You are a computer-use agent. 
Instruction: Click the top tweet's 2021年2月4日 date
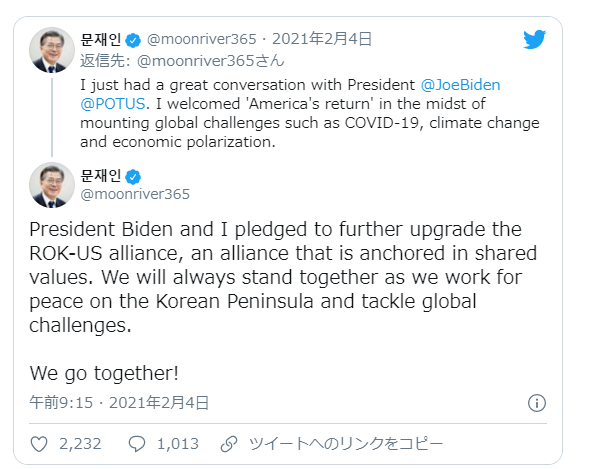coord(330,40)
